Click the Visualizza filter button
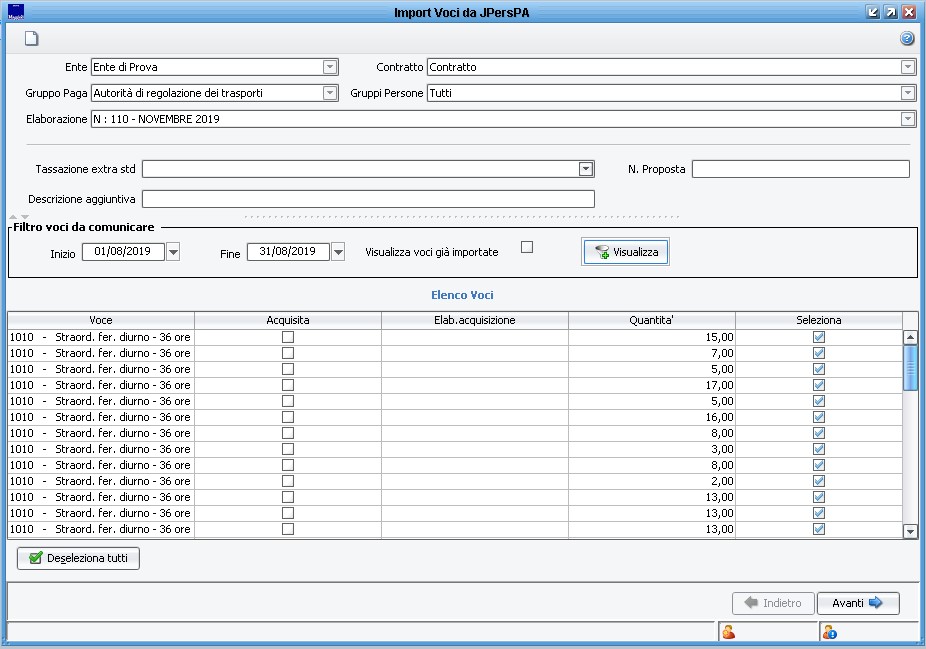Image resolution: width=926 pixels, height=649 pixels. point(625,252)
